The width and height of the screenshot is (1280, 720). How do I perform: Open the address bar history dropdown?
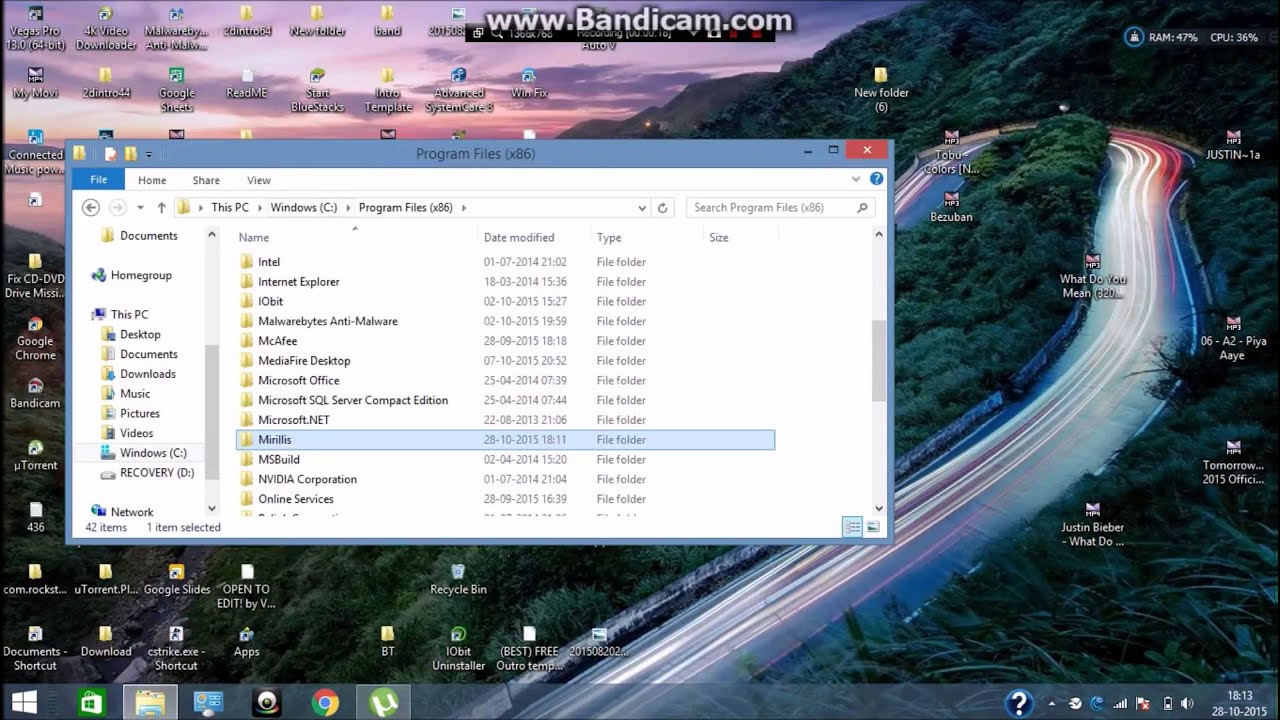tap(642, 208)
